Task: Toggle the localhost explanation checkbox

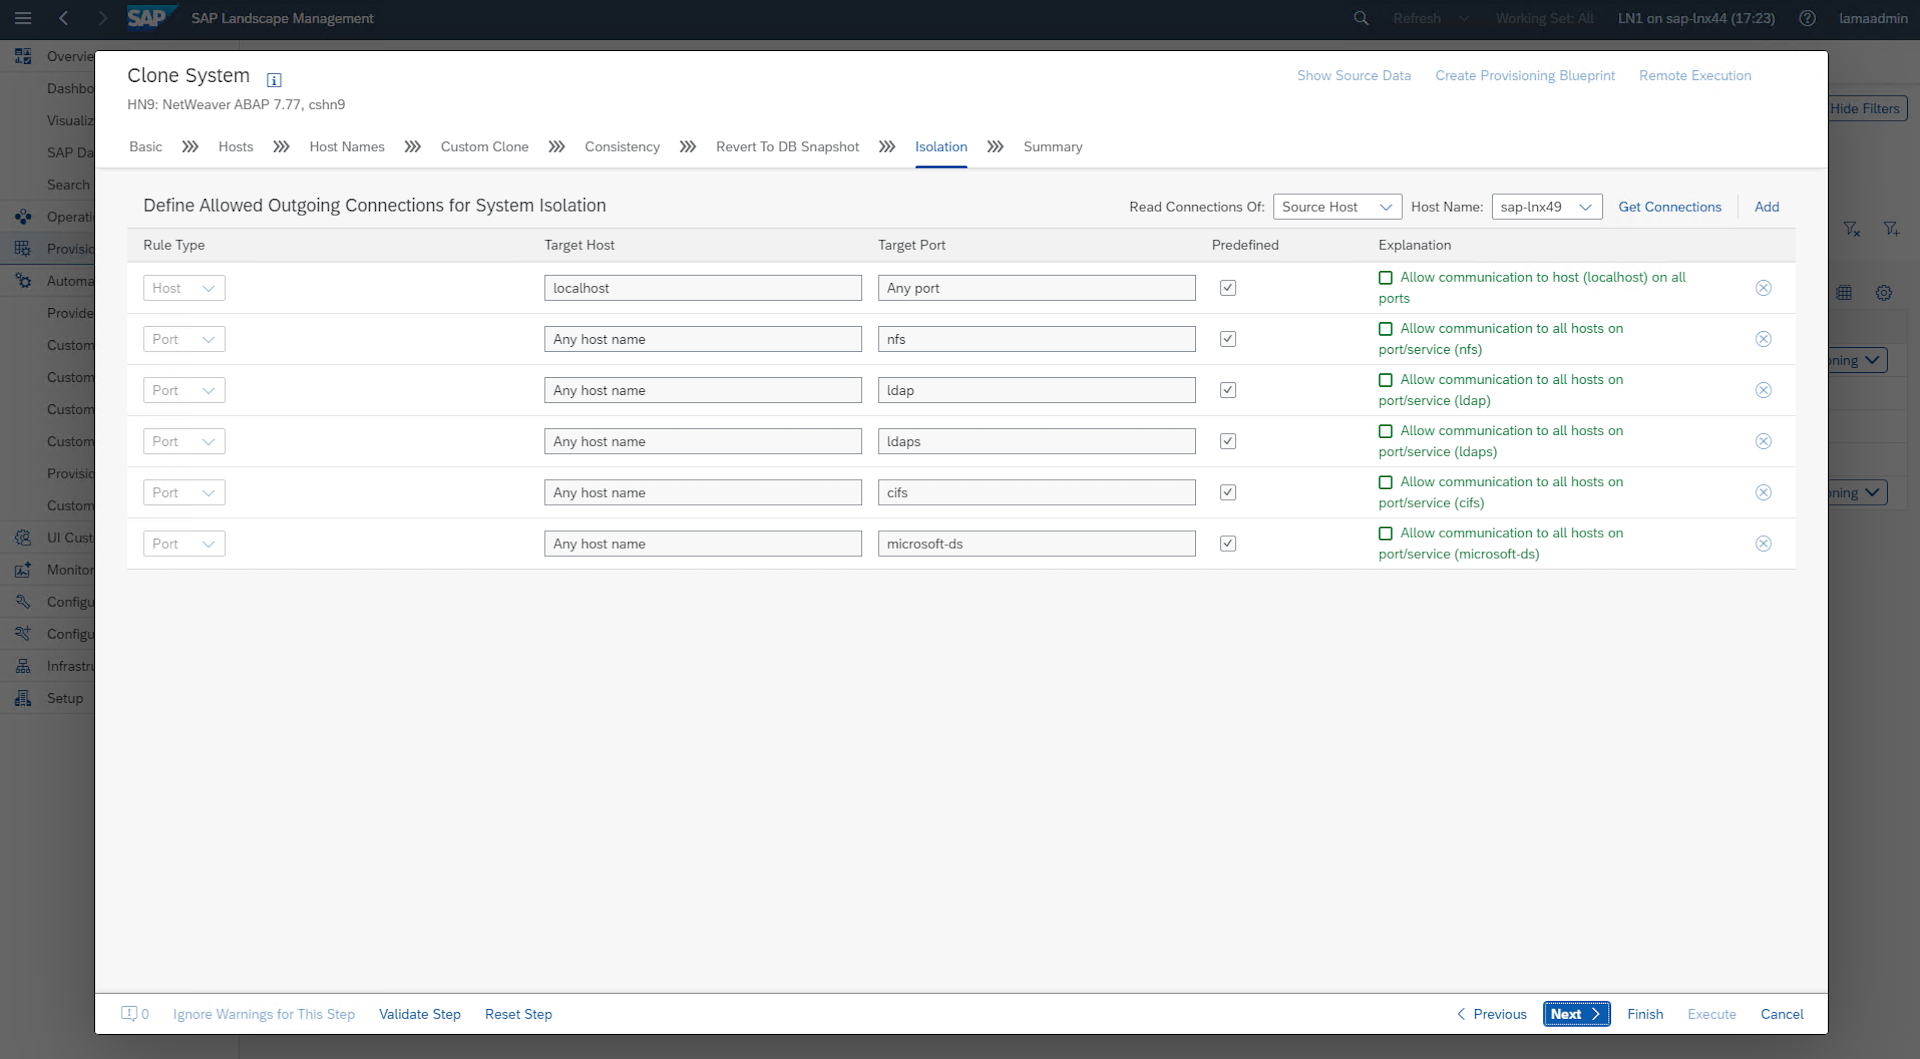Action: (x=1385, y=278)
